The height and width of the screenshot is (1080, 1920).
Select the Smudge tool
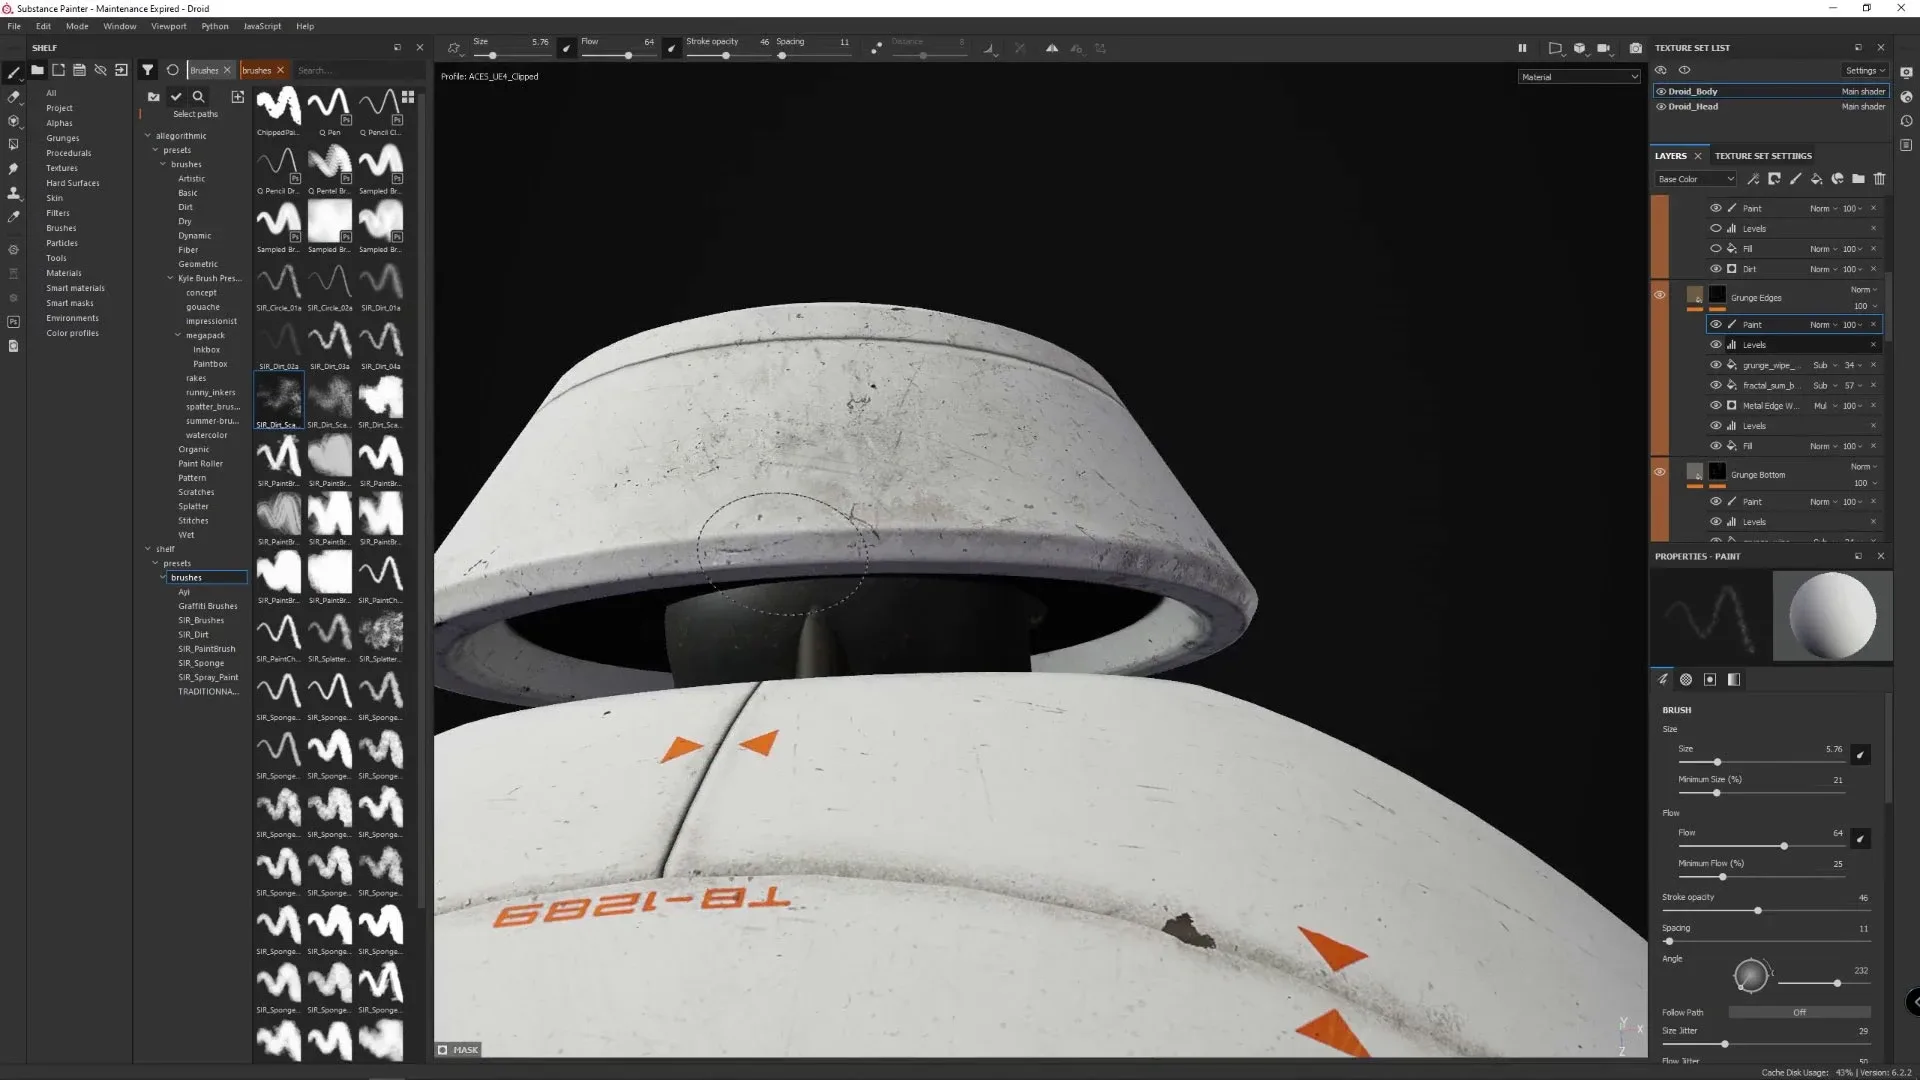pyautogui.click(x=13, y=169)
